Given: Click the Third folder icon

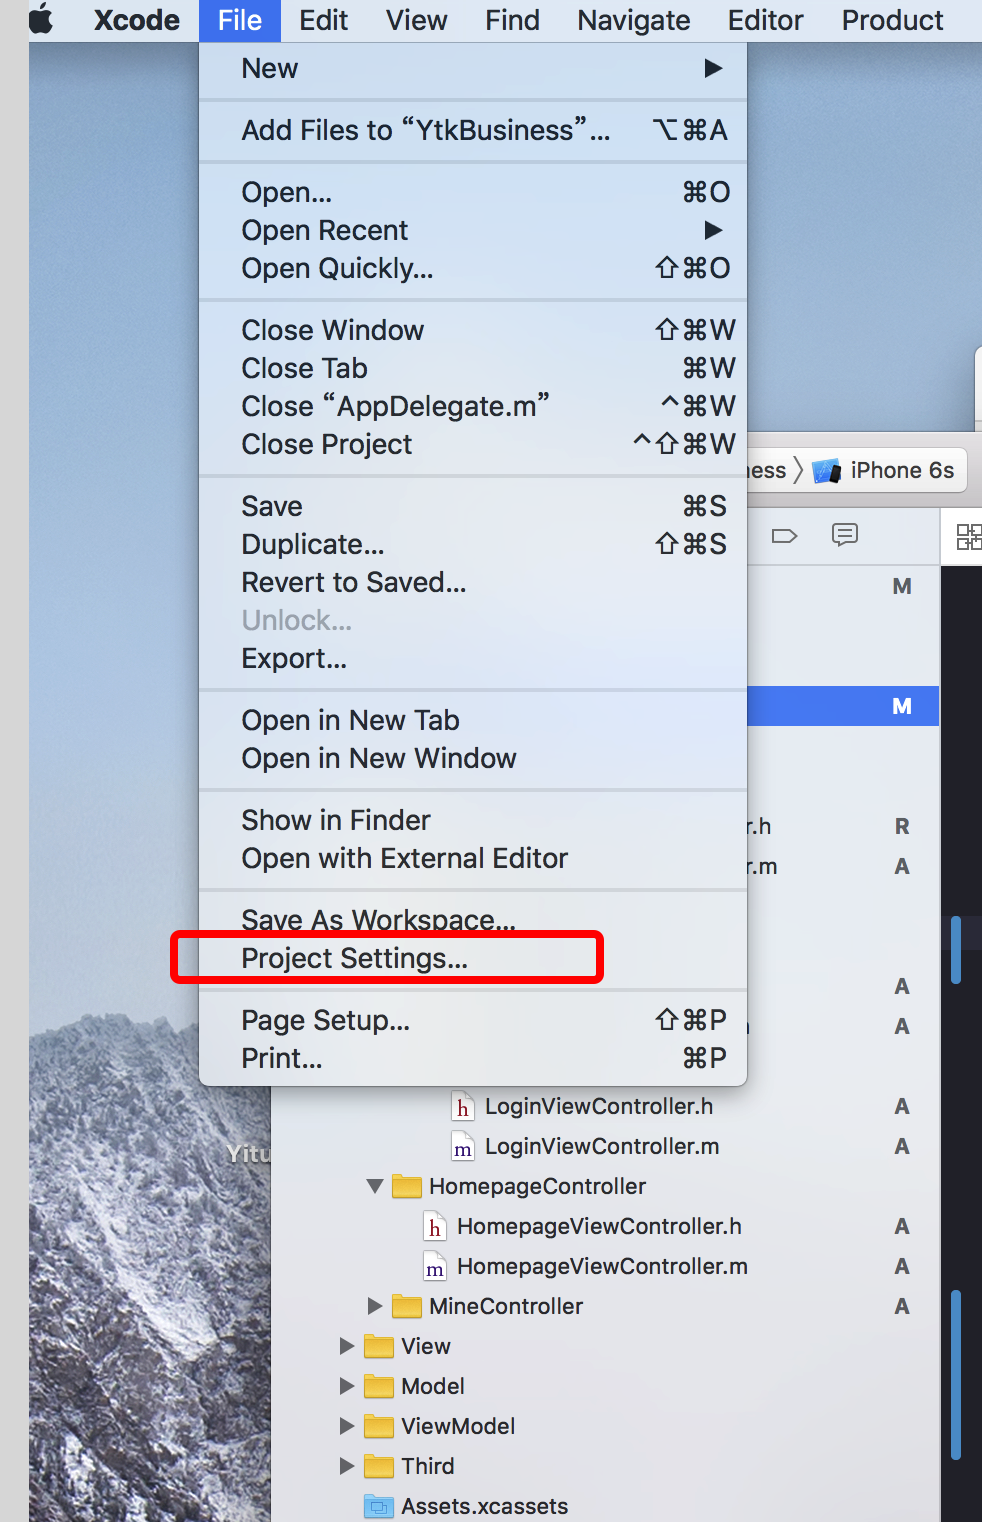Looking at the screenshot, I should tap(379, 1466).
